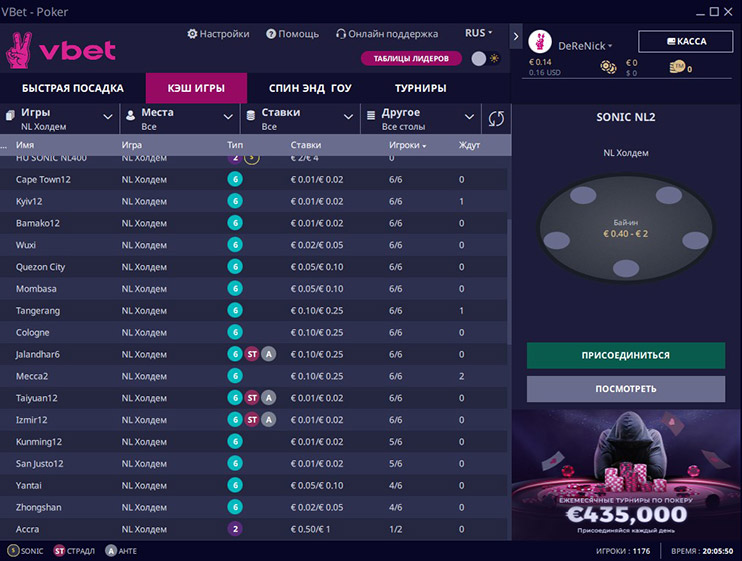Select the Mombasa table row

point(254,289)
